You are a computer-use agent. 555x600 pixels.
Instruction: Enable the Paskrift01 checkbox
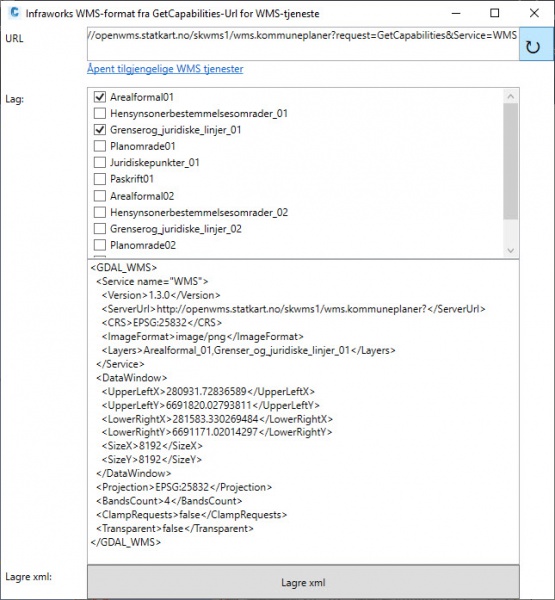(100, 179)
